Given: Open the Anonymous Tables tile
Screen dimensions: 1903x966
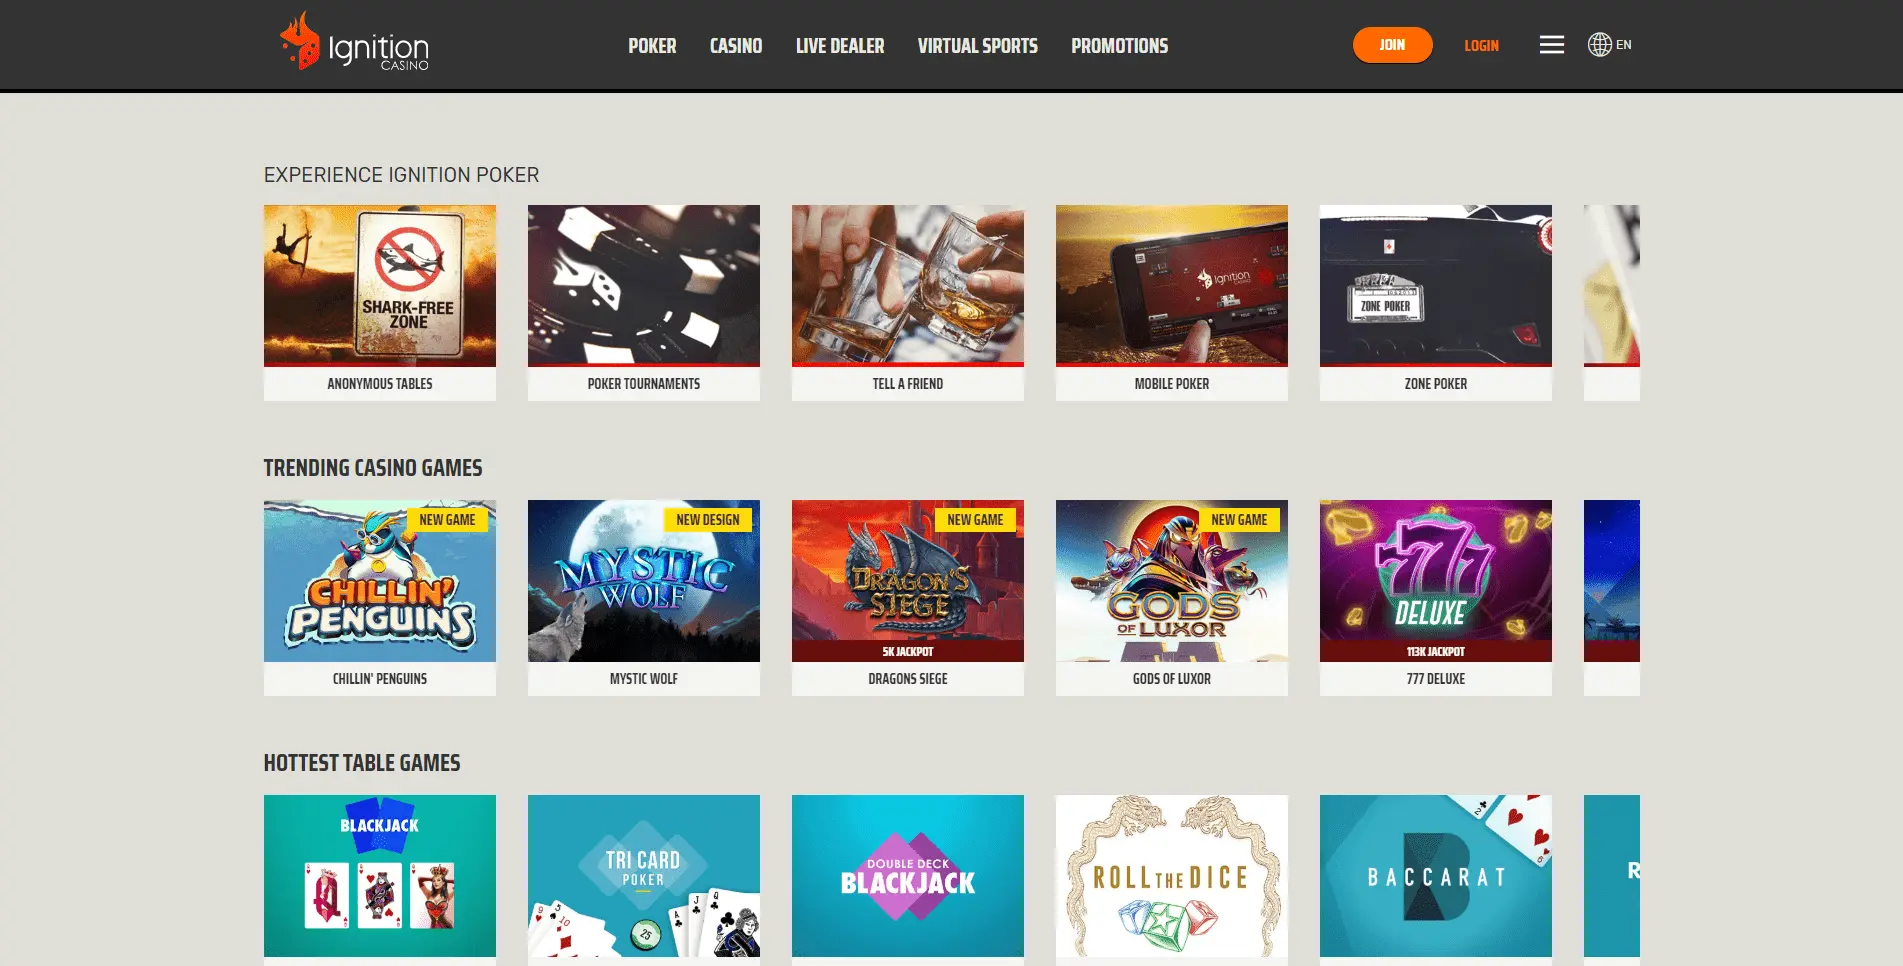Looking at the screenshot, I should (x=380, y=303).
